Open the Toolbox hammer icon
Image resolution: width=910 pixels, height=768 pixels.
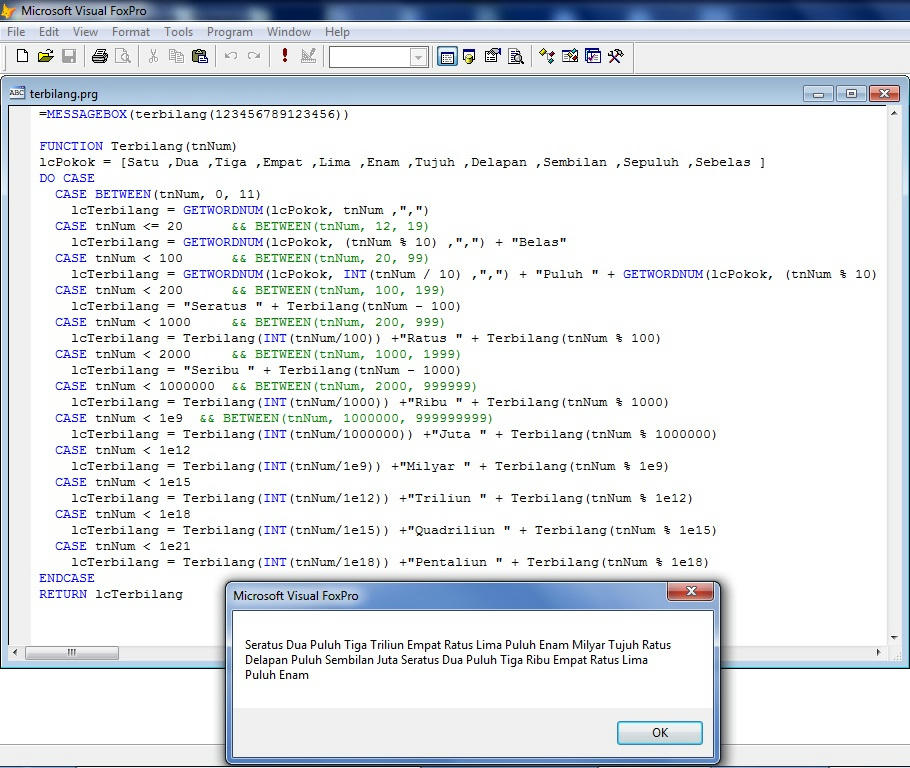point(616,56)
